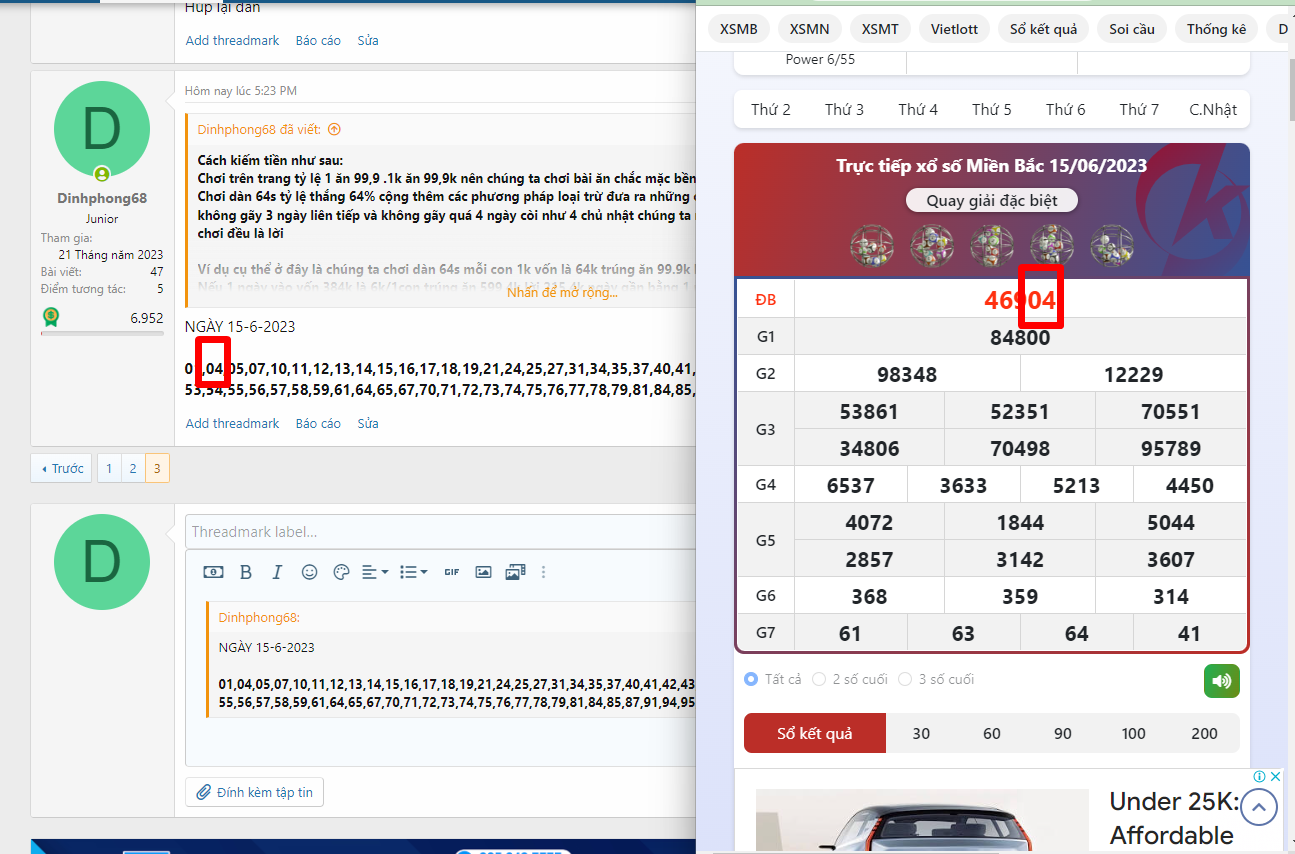Open the XSMN navigation pill
The image size is (1295, 854).
coord(810,29)
